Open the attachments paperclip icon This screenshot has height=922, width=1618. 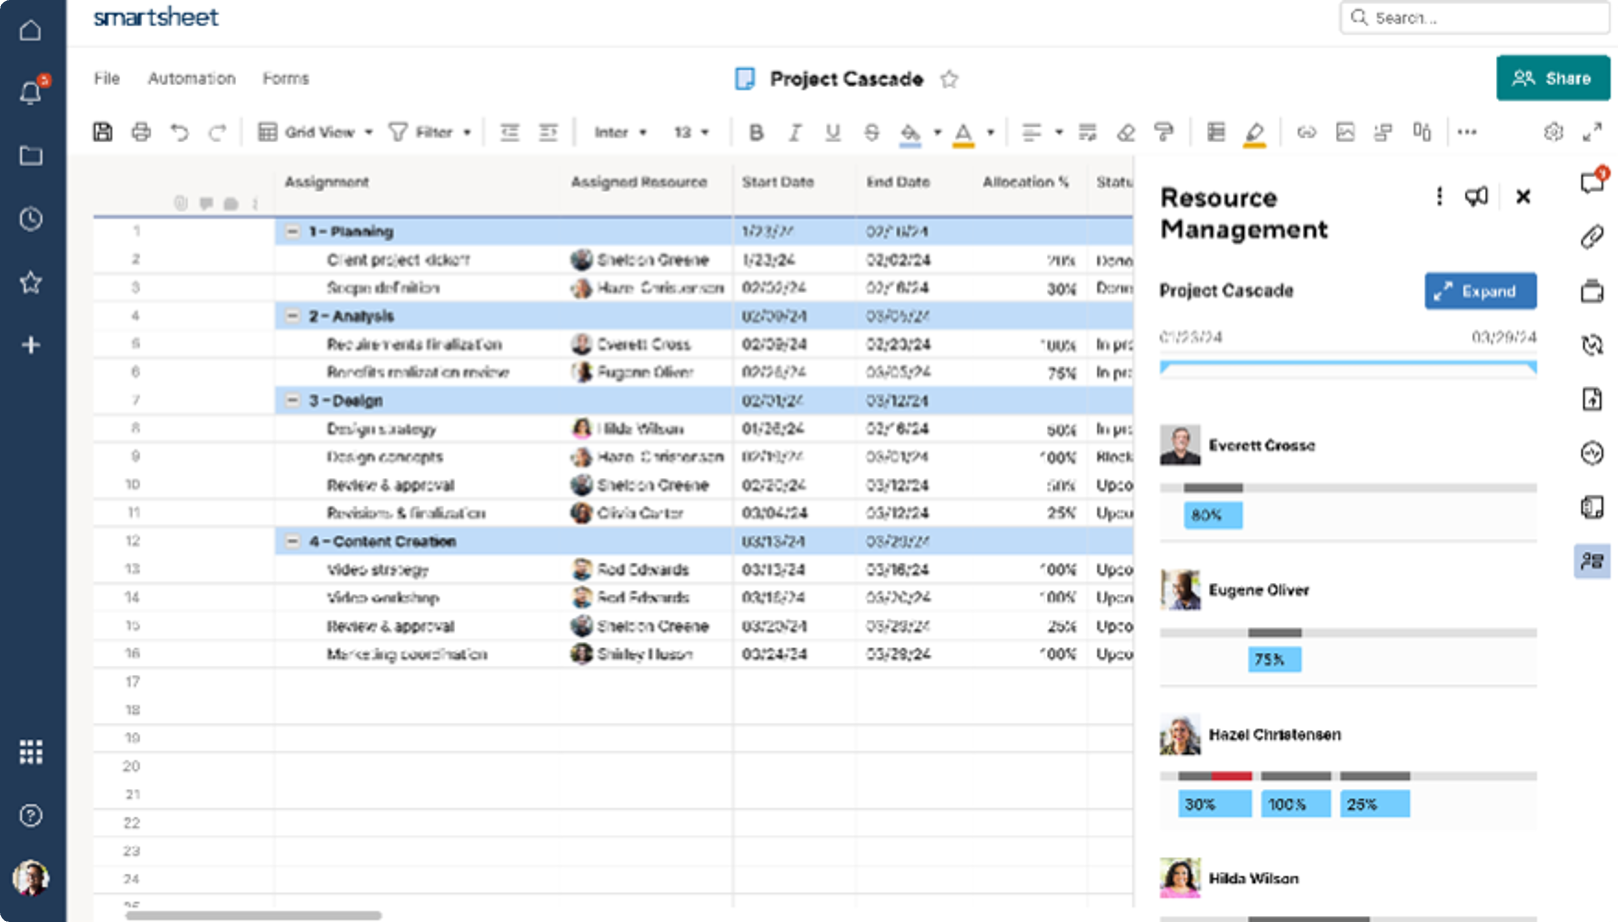[1592, 237]
